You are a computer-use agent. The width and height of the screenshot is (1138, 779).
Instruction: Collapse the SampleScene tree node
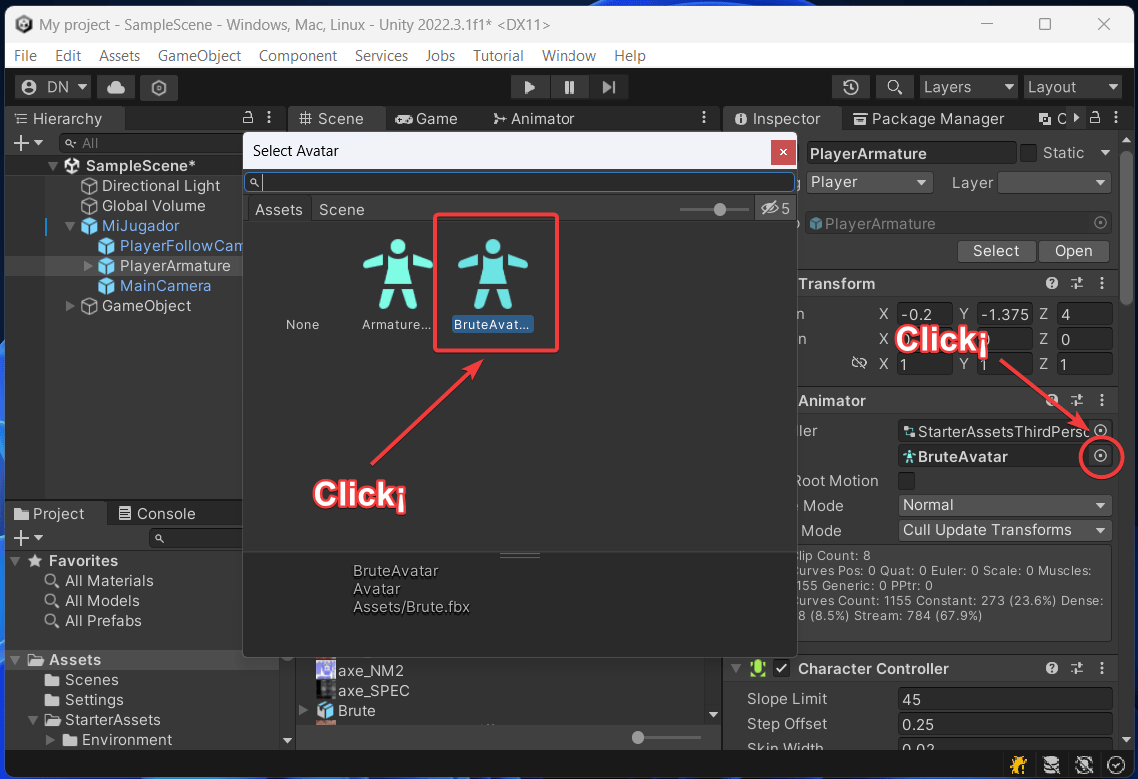point(53,166)
